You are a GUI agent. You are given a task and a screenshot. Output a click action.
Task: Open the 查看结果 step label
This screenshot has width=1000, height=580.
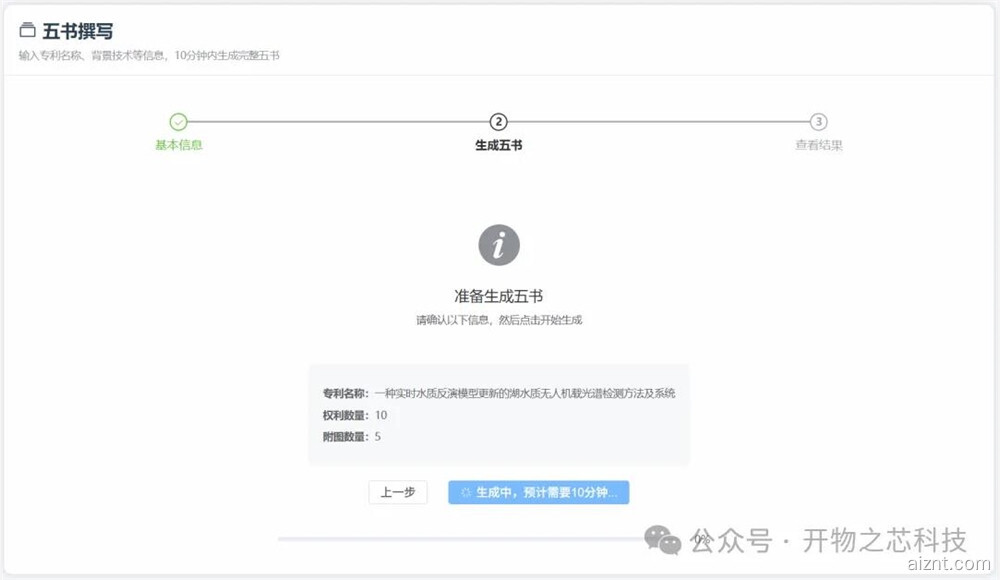coord(818,145)
